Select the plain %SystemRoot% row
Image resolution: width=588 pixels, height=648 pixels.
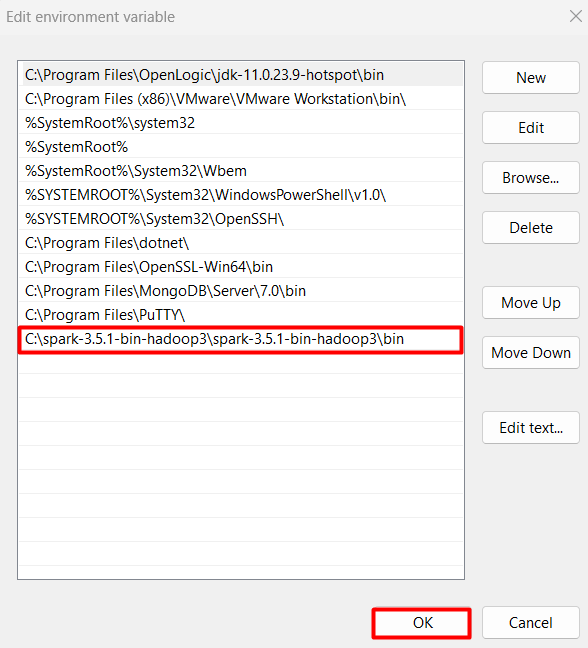click(241, 147)
